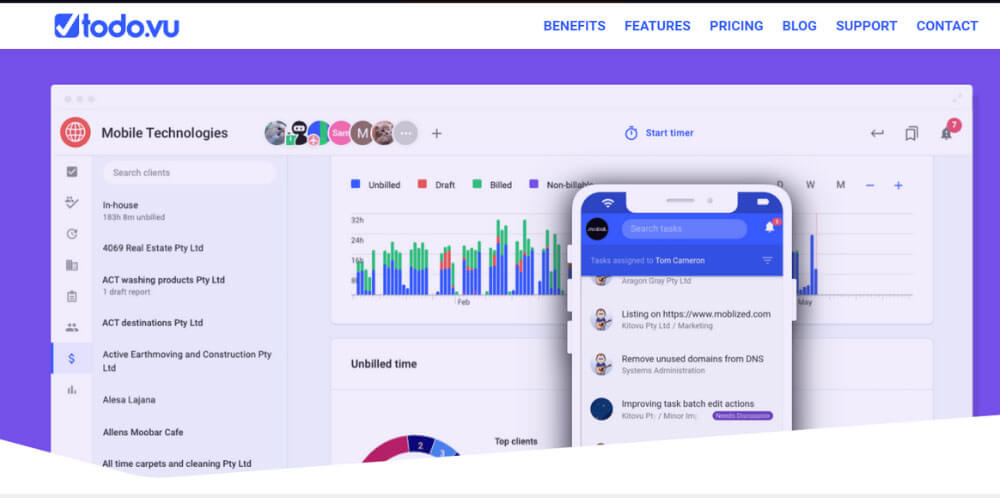The width and height of the screenshot is (1000, 498).
Task: Select Allens Moobar Cafe client
Action: [x=143, y=432]
